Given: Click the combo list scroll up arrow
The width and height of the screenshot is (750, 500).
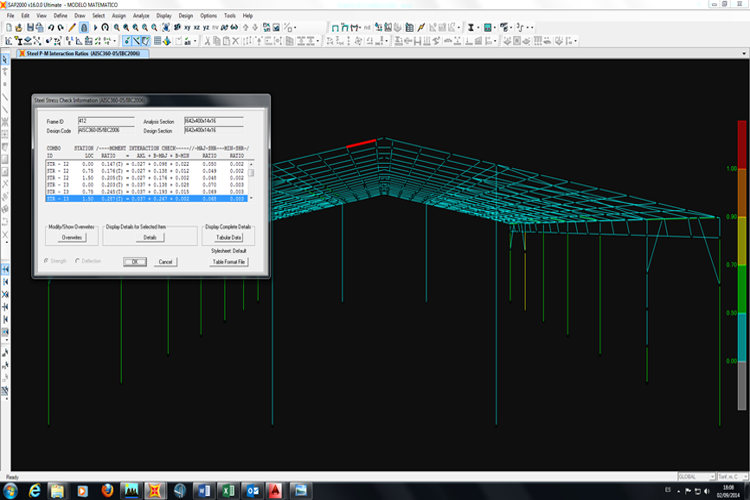Looking at the screenshot, I should coord(251,164).
